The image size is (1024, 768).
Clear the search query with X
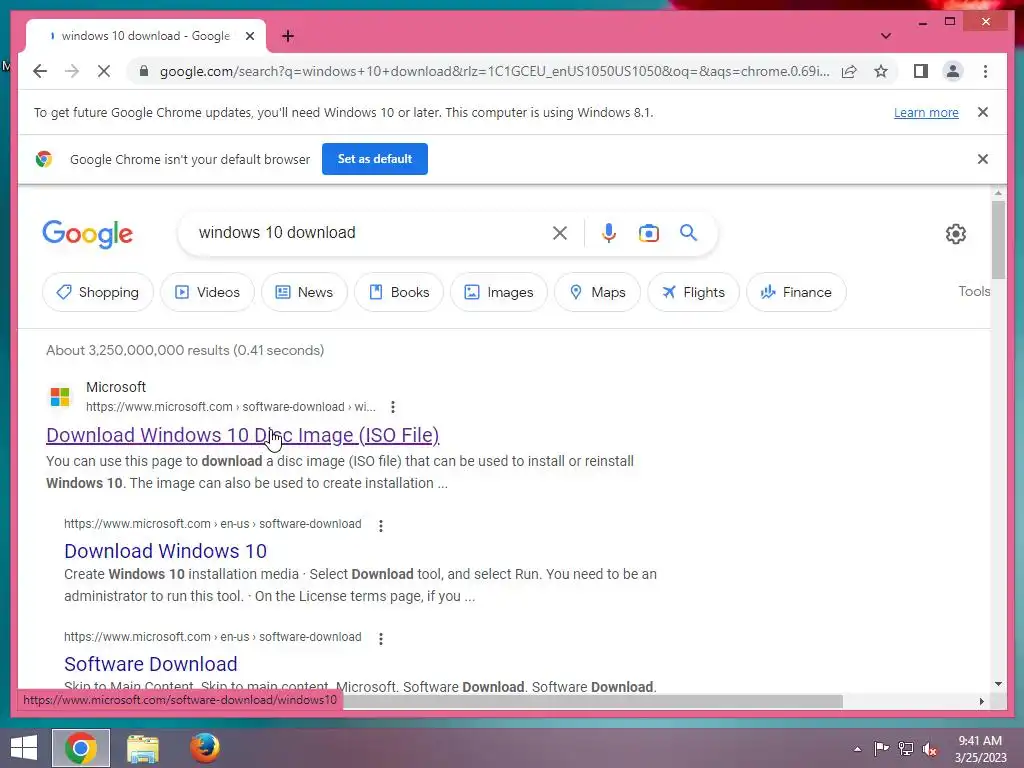point(560,233)
